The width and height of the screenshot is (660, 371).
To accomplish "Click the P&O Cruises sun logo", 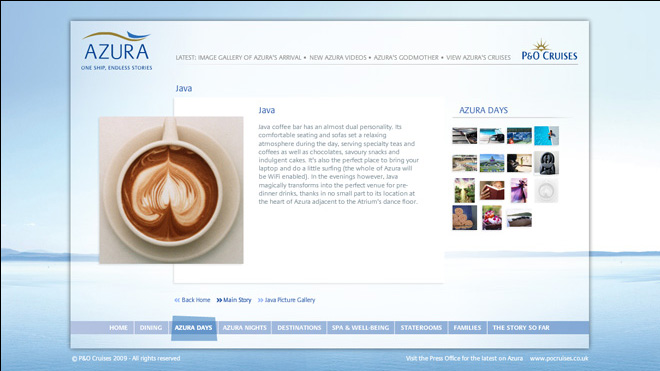I will 549,50.
